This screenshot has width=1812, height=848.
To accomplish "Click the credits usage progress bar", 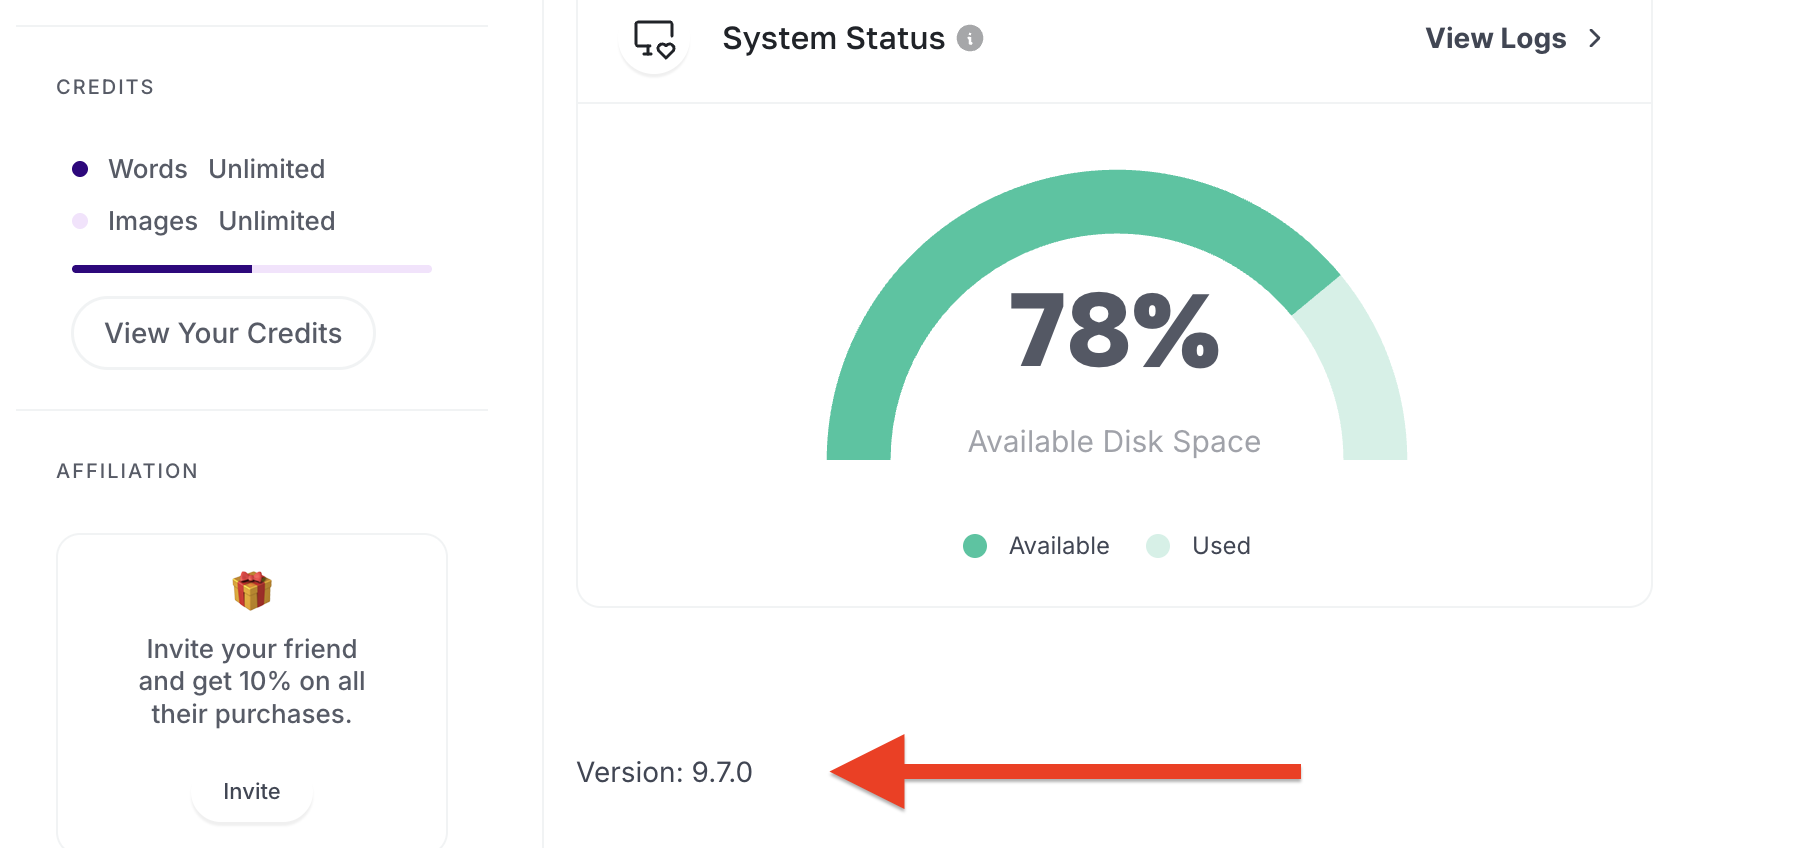I will 252,269.
